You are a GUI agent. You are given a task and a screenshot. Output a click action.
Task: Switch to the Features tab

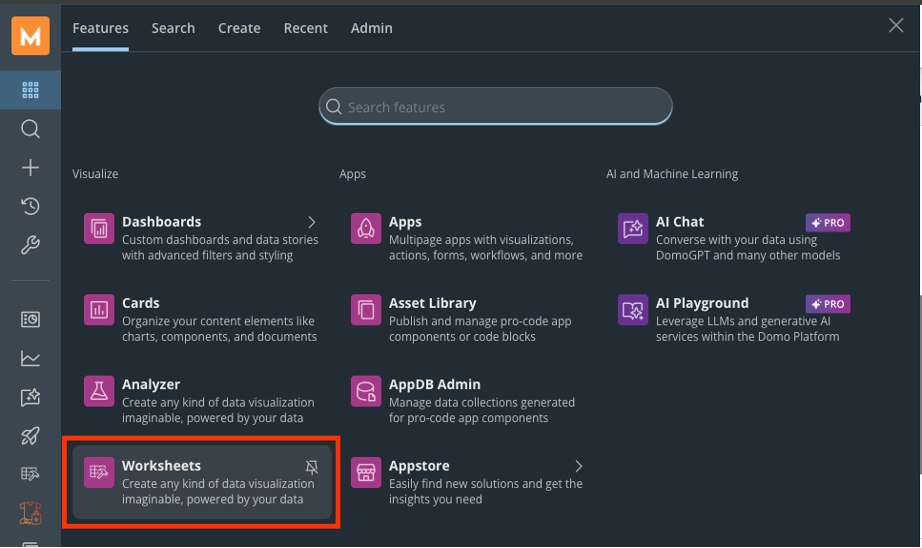[x=100, y=28]
